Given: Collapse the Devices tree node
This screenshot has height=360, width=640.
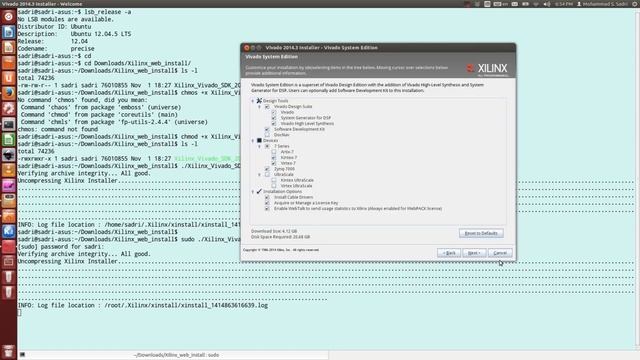Looking at the screenshot, I should 253,140.
